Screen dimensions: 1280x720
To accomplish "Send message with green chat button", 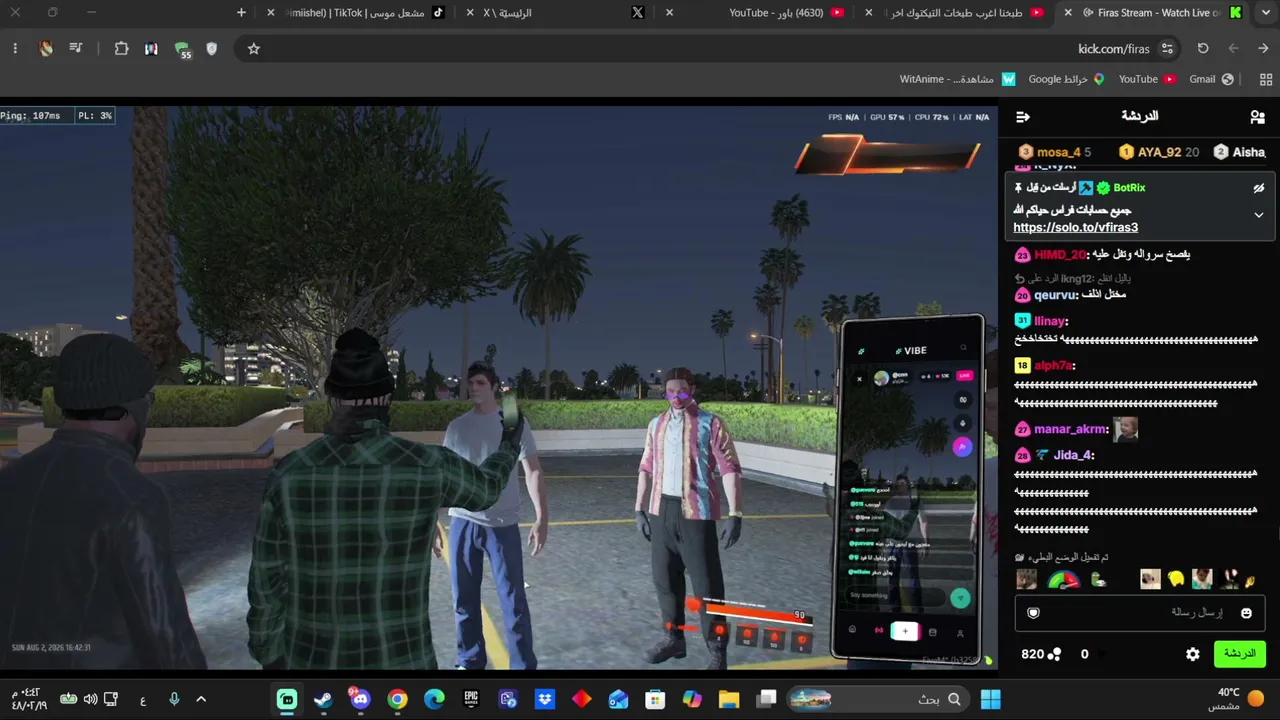I will click(1239, 654).
